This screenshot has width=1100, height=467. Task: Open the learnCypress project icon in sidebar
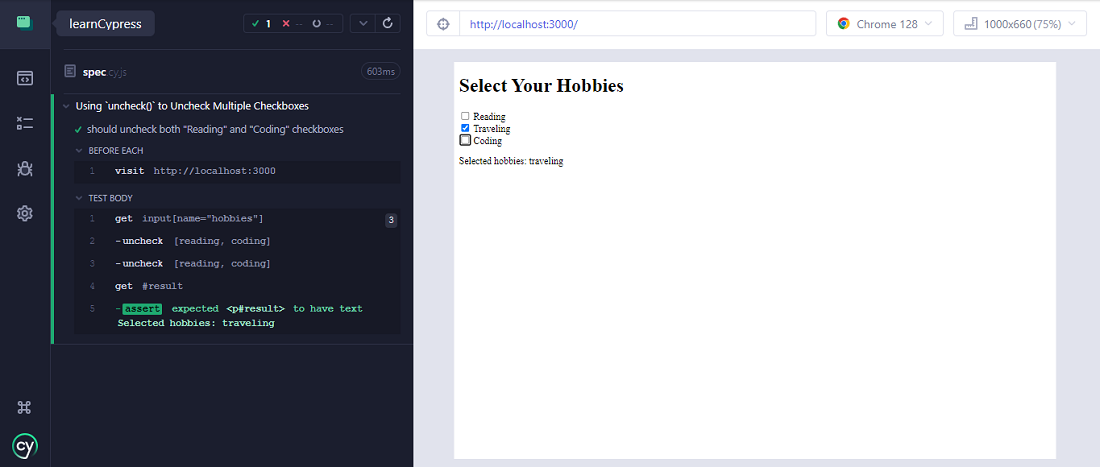pyautogui.click(x=25, y=22)
